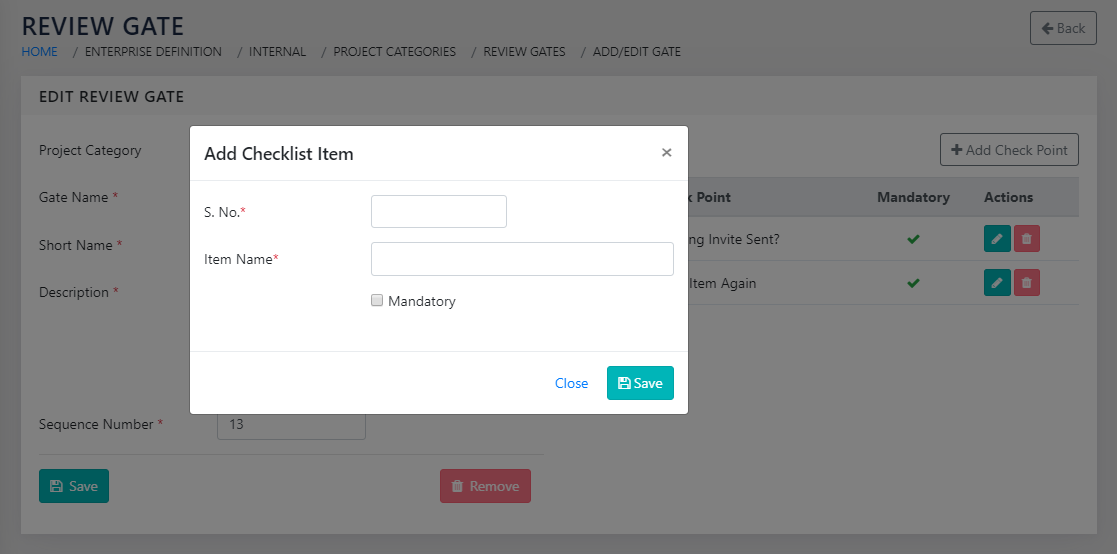This screenshot has height=554, width=1117.
Task: Navigate to Enterprise Definition breadcrumb
Action: [x=153, y=51]
